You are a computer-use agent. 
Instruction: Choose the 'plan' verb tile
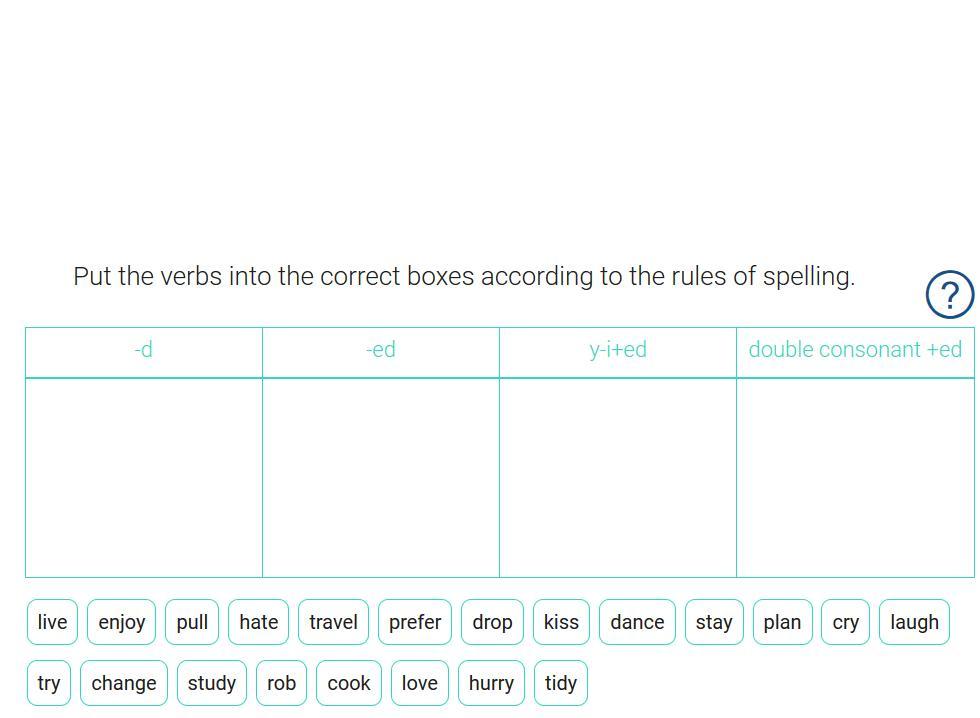[782, 622]
